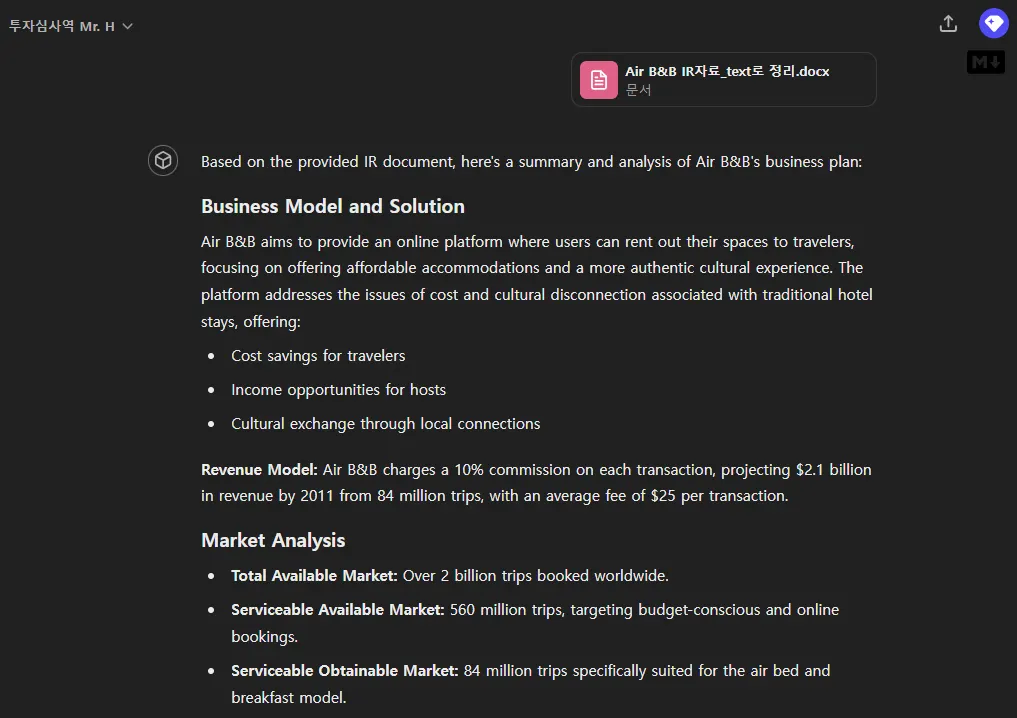Open the purple profile avatar menu

pos(993,23)
